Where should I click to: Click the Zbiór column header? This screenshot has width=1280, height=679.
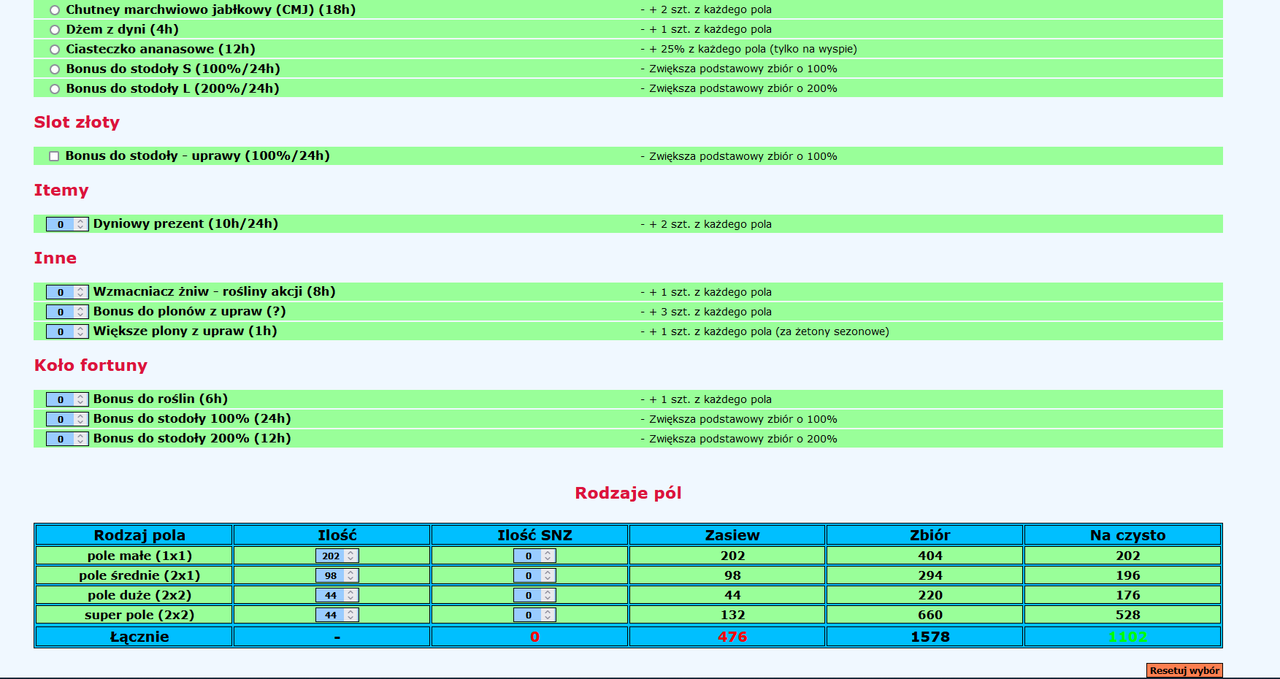coord(930,535)
